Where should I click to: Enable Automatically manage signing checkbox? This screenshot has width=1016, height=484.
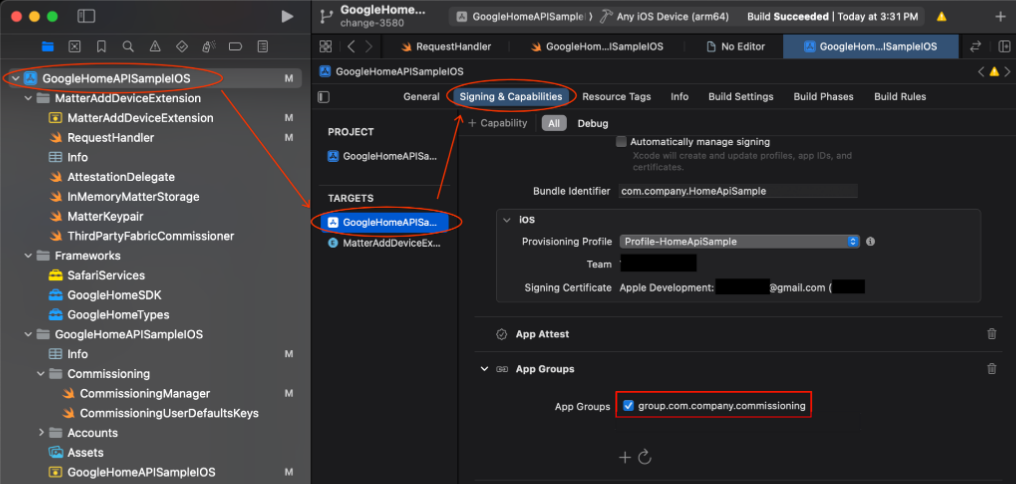pyautogui.click(x=622, y=142)
